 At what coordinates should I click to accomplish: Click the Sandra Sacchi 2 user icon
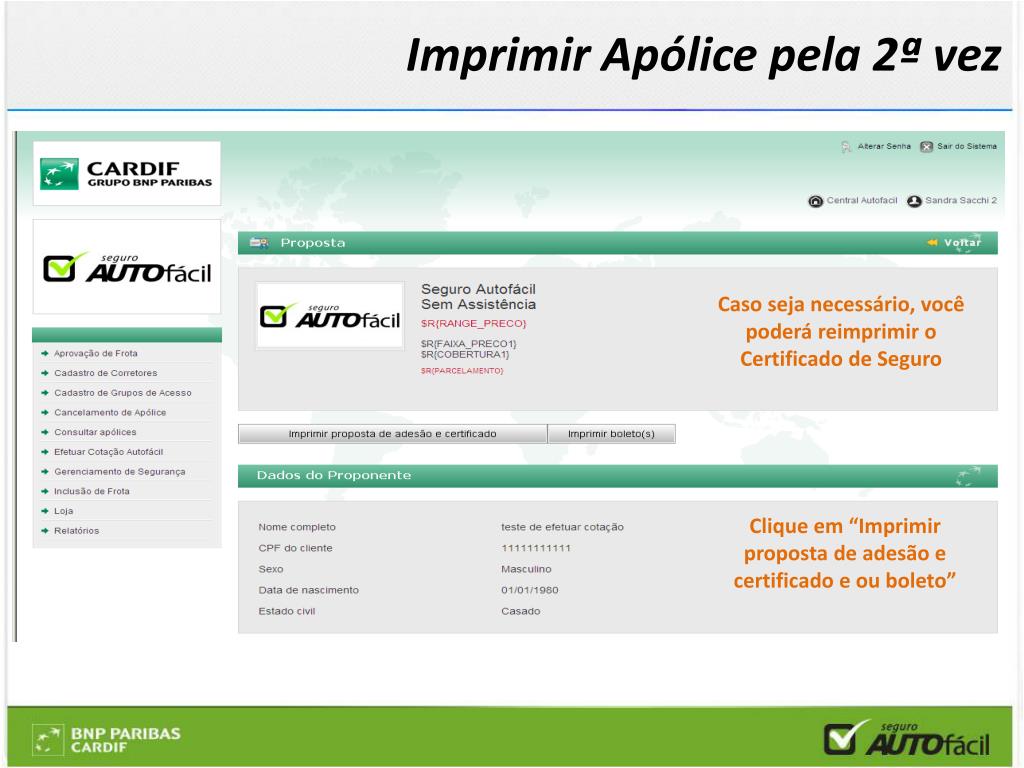click(914, 201)
